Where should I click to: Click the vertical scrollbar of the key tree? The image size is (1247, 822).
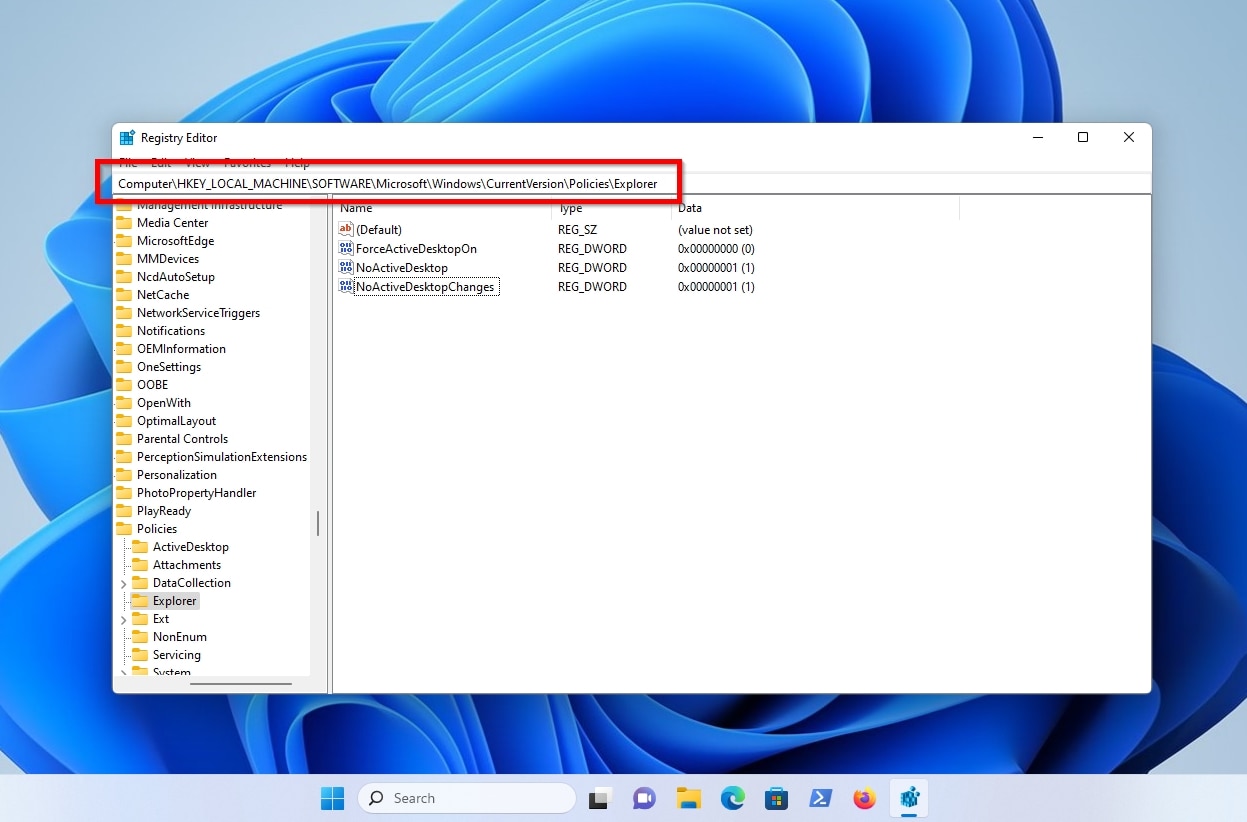pyautogui.click(x=318, y=523)
